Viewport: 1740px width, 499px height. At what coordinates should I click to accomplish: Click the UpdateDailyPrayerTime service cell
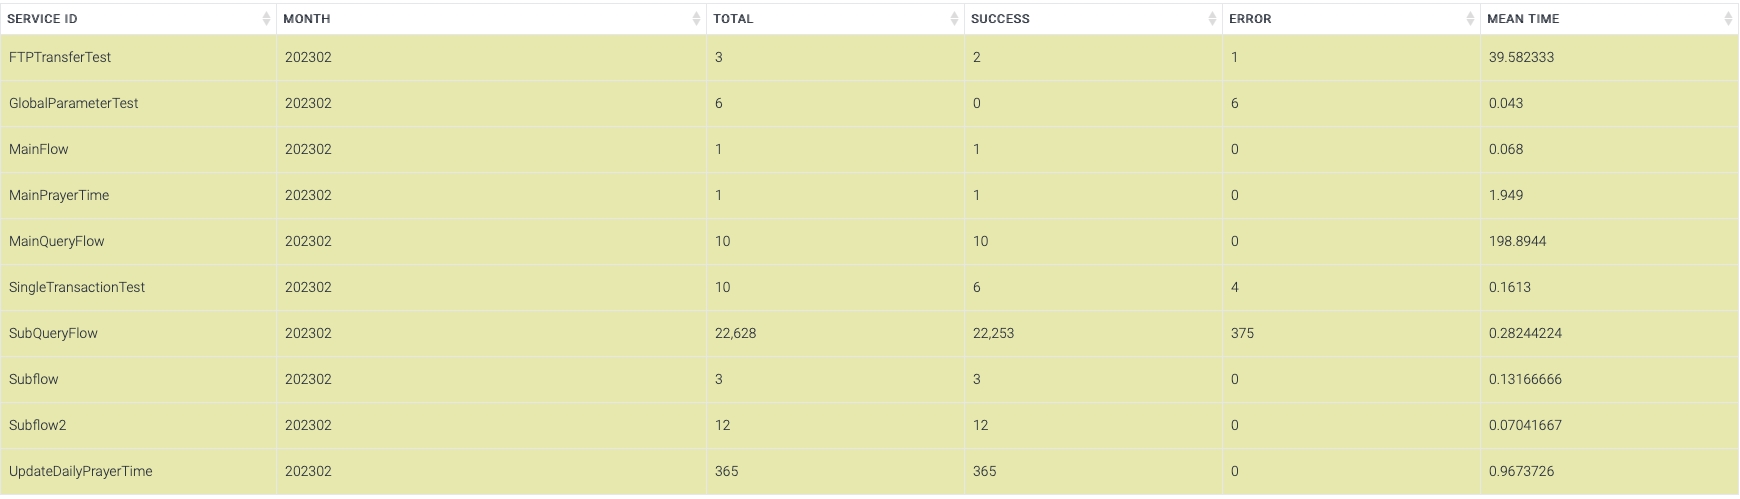[x=81, y=472]
